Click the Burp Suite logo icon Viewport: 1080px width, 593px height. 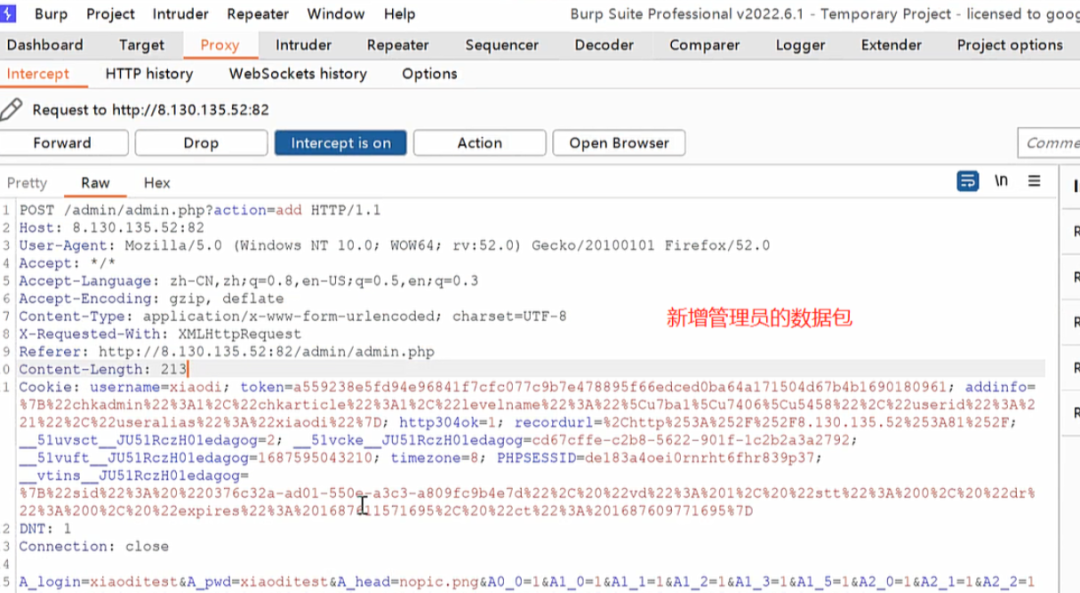pos(8,13)
